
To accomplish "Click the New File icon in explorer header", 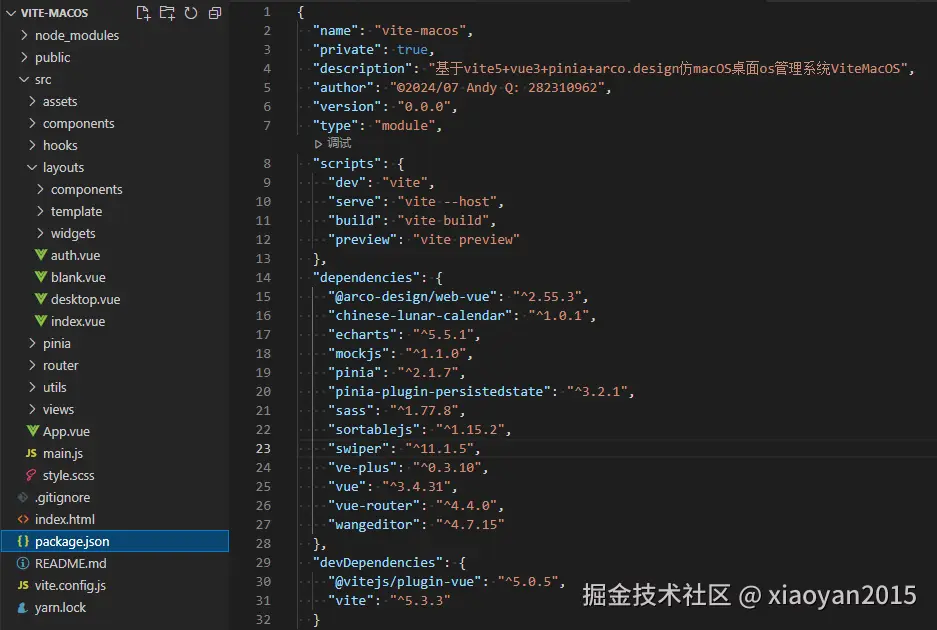I will click(143, 13).
